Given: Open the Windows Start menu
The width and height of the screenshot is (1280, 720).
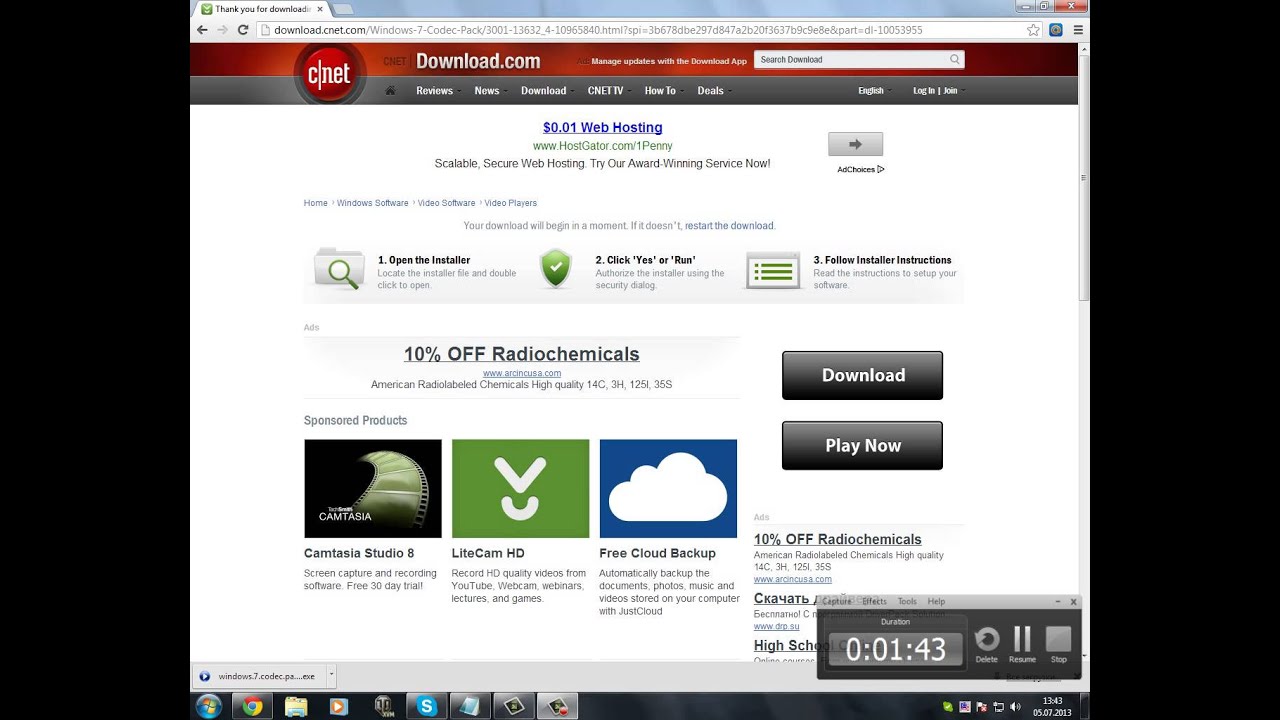Looking at the screenshot, I should [209, 706].
